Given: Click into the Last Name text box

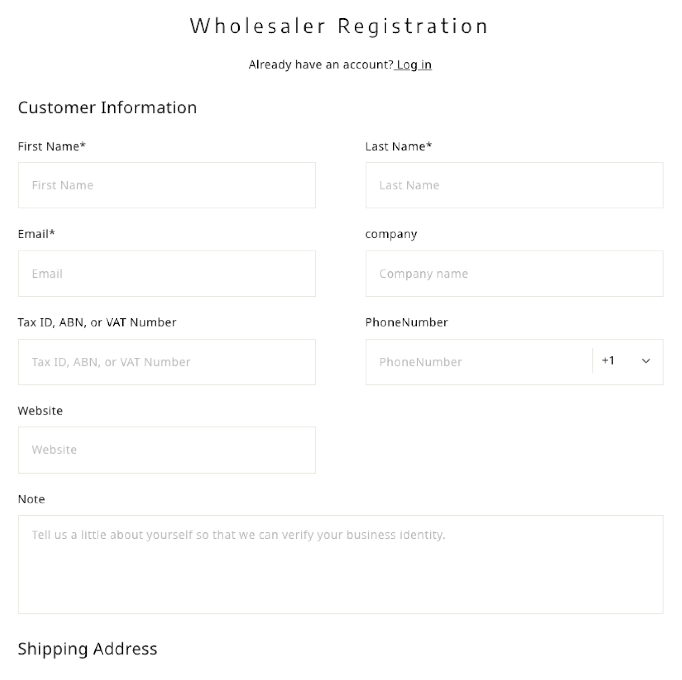Looking at the screenshot, I should 513,185.
